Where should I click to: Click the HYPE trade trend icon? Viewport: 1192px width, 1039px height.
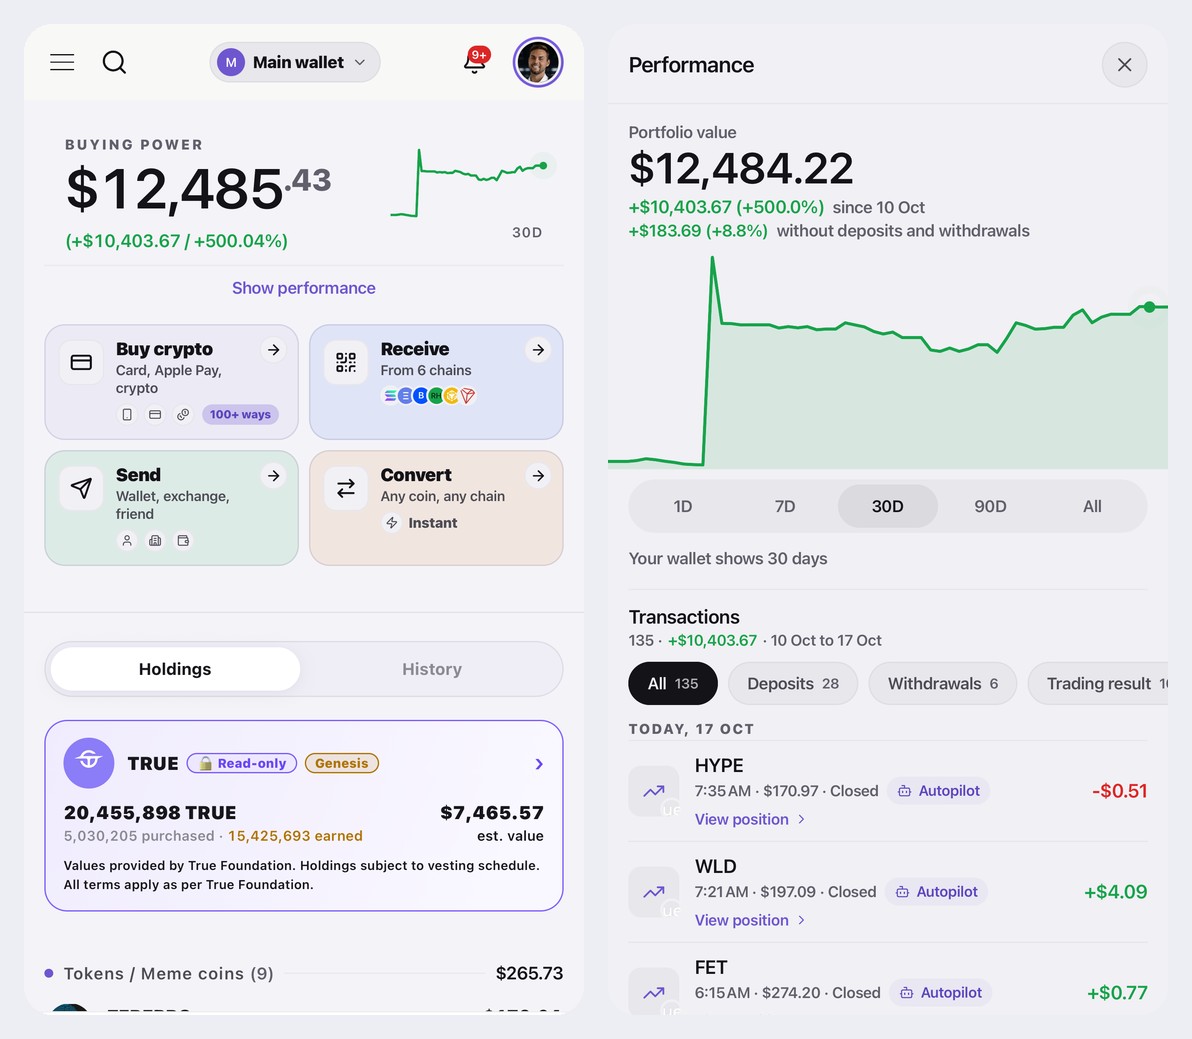point(654,790)
